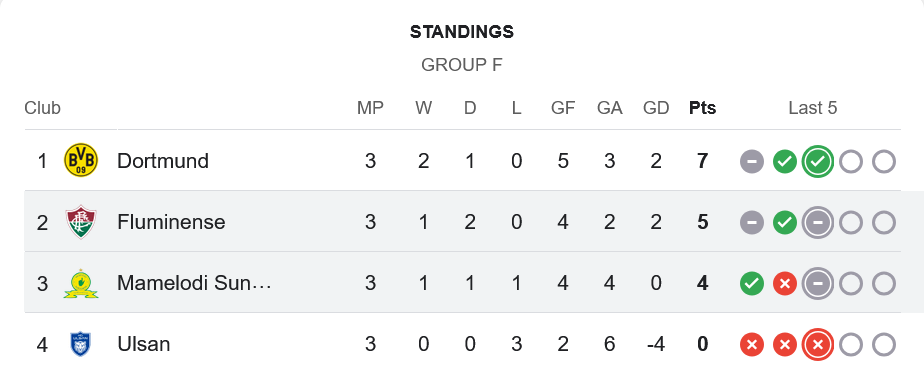The height and width of the screenshot is (391, 924).
Task: Click the Fluminense club crest
Action: pos(81,222)
